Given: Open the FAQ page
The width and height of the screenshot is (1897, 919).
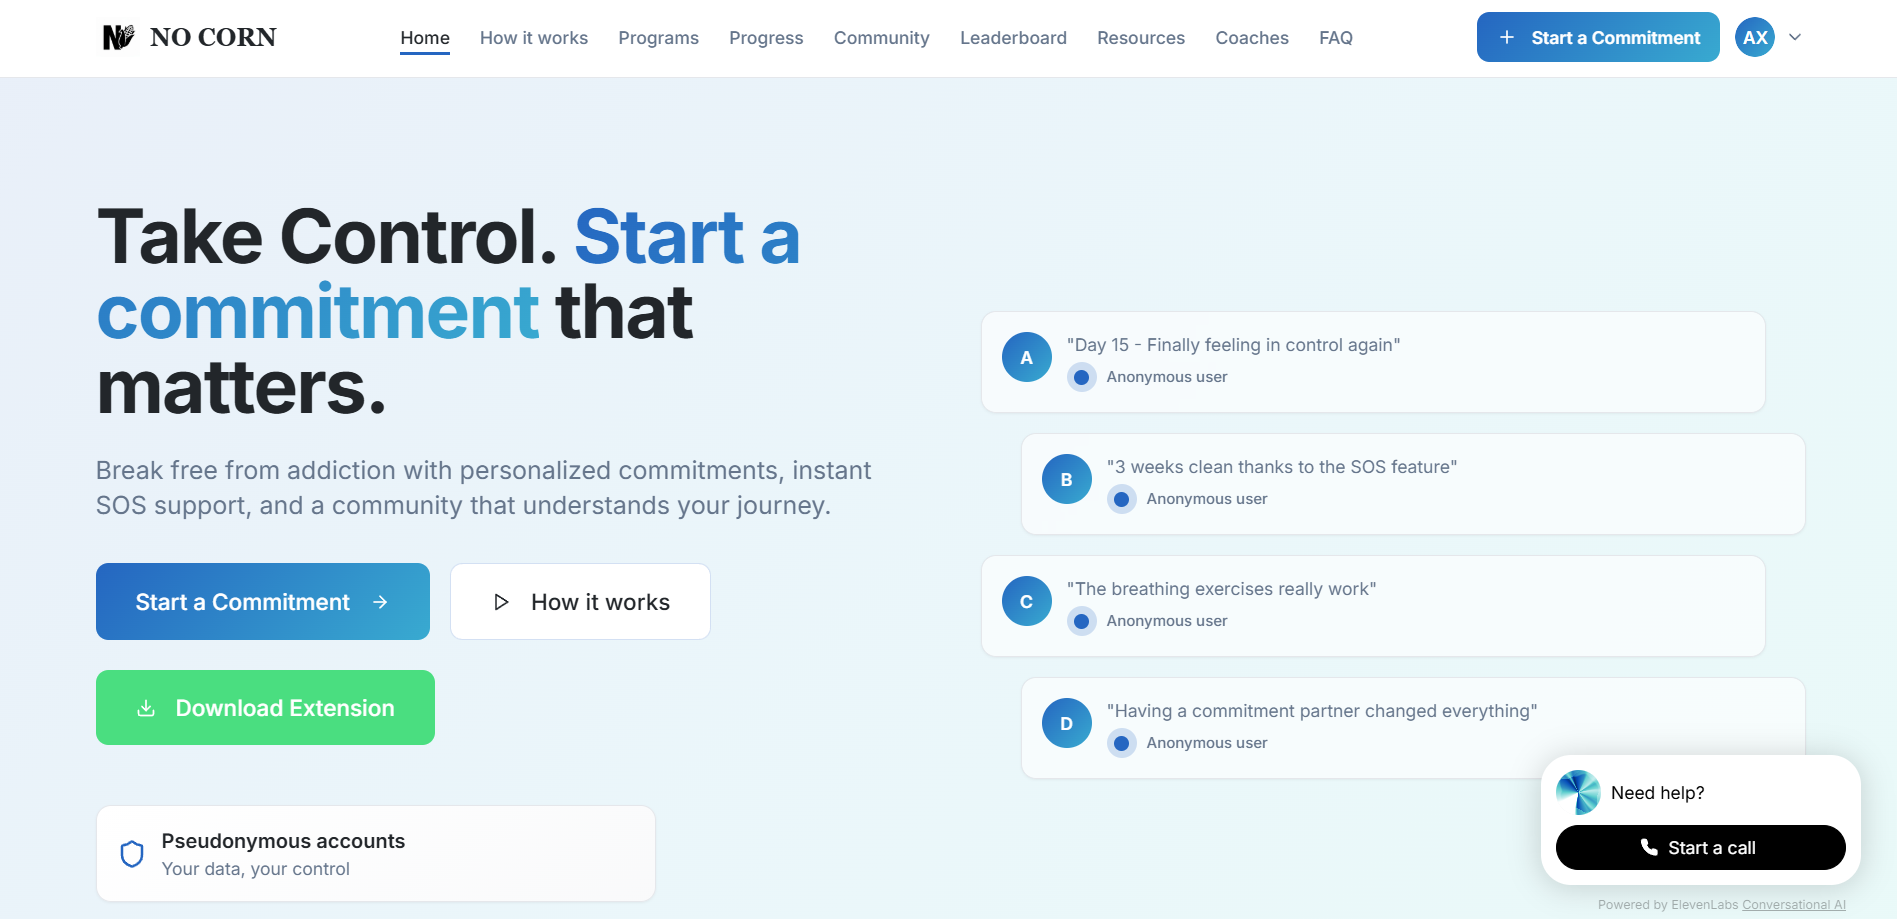Looking at the screenshot, I should click(x=1335, y=38).
